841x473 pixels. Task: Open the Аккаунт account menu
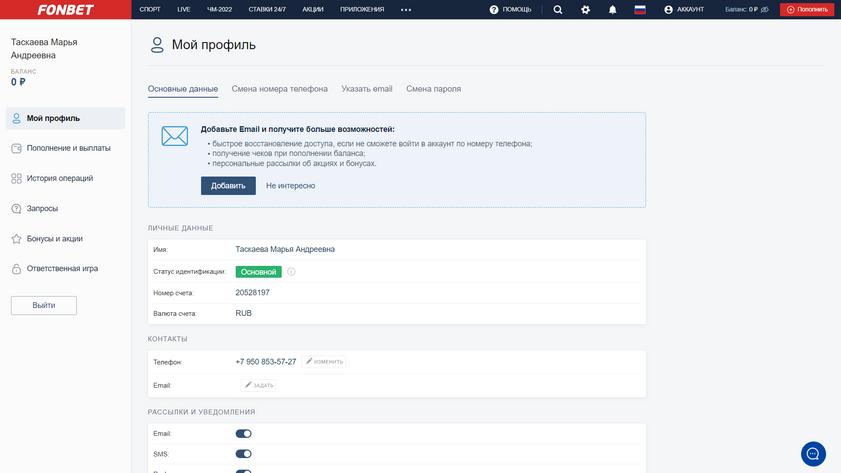[684, 9]
